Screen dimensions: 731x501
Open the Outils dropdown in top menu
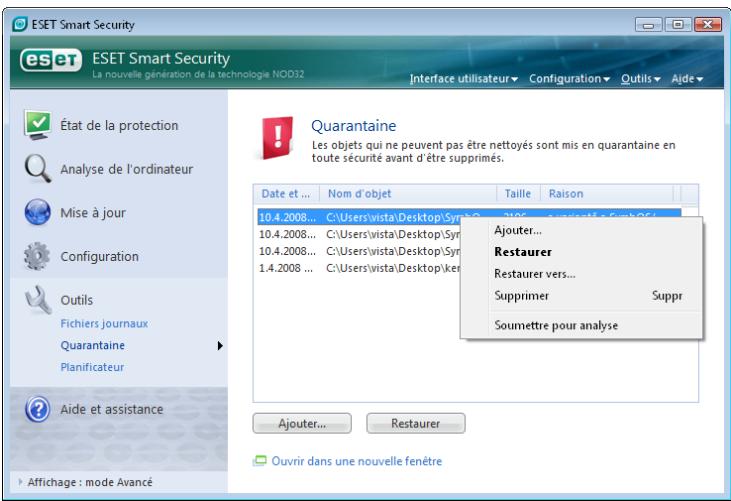coord(641,79)
